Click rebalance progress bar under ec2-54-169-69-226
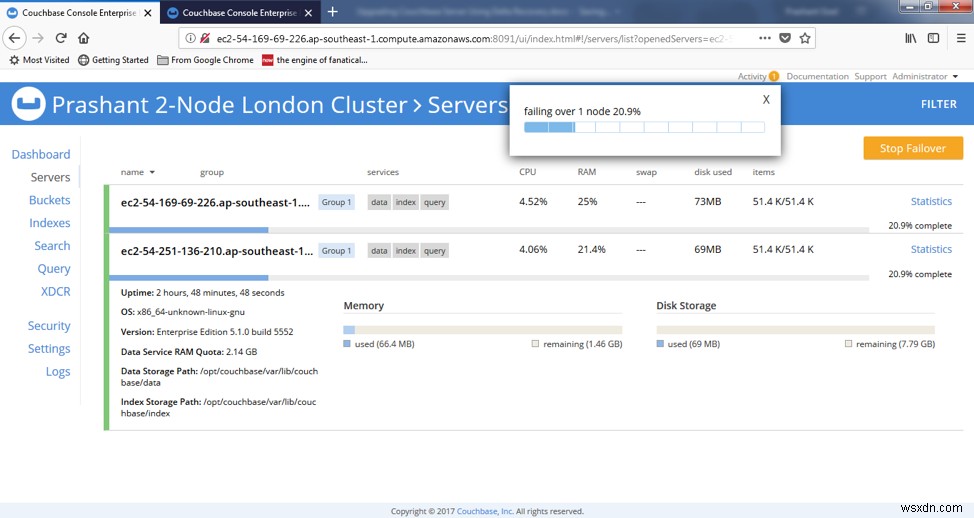The width and height of the screenshot is (974, 518). [489, 230]
